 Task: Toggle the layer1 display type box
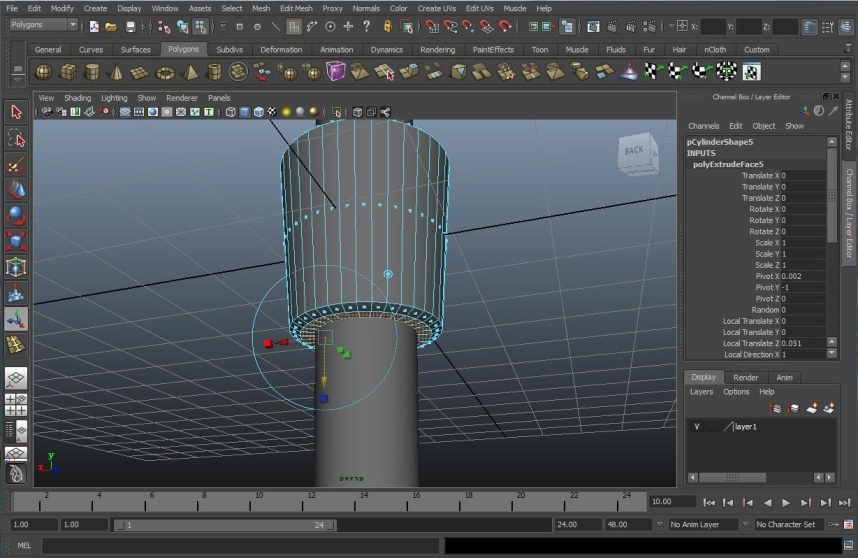(712, 427)
